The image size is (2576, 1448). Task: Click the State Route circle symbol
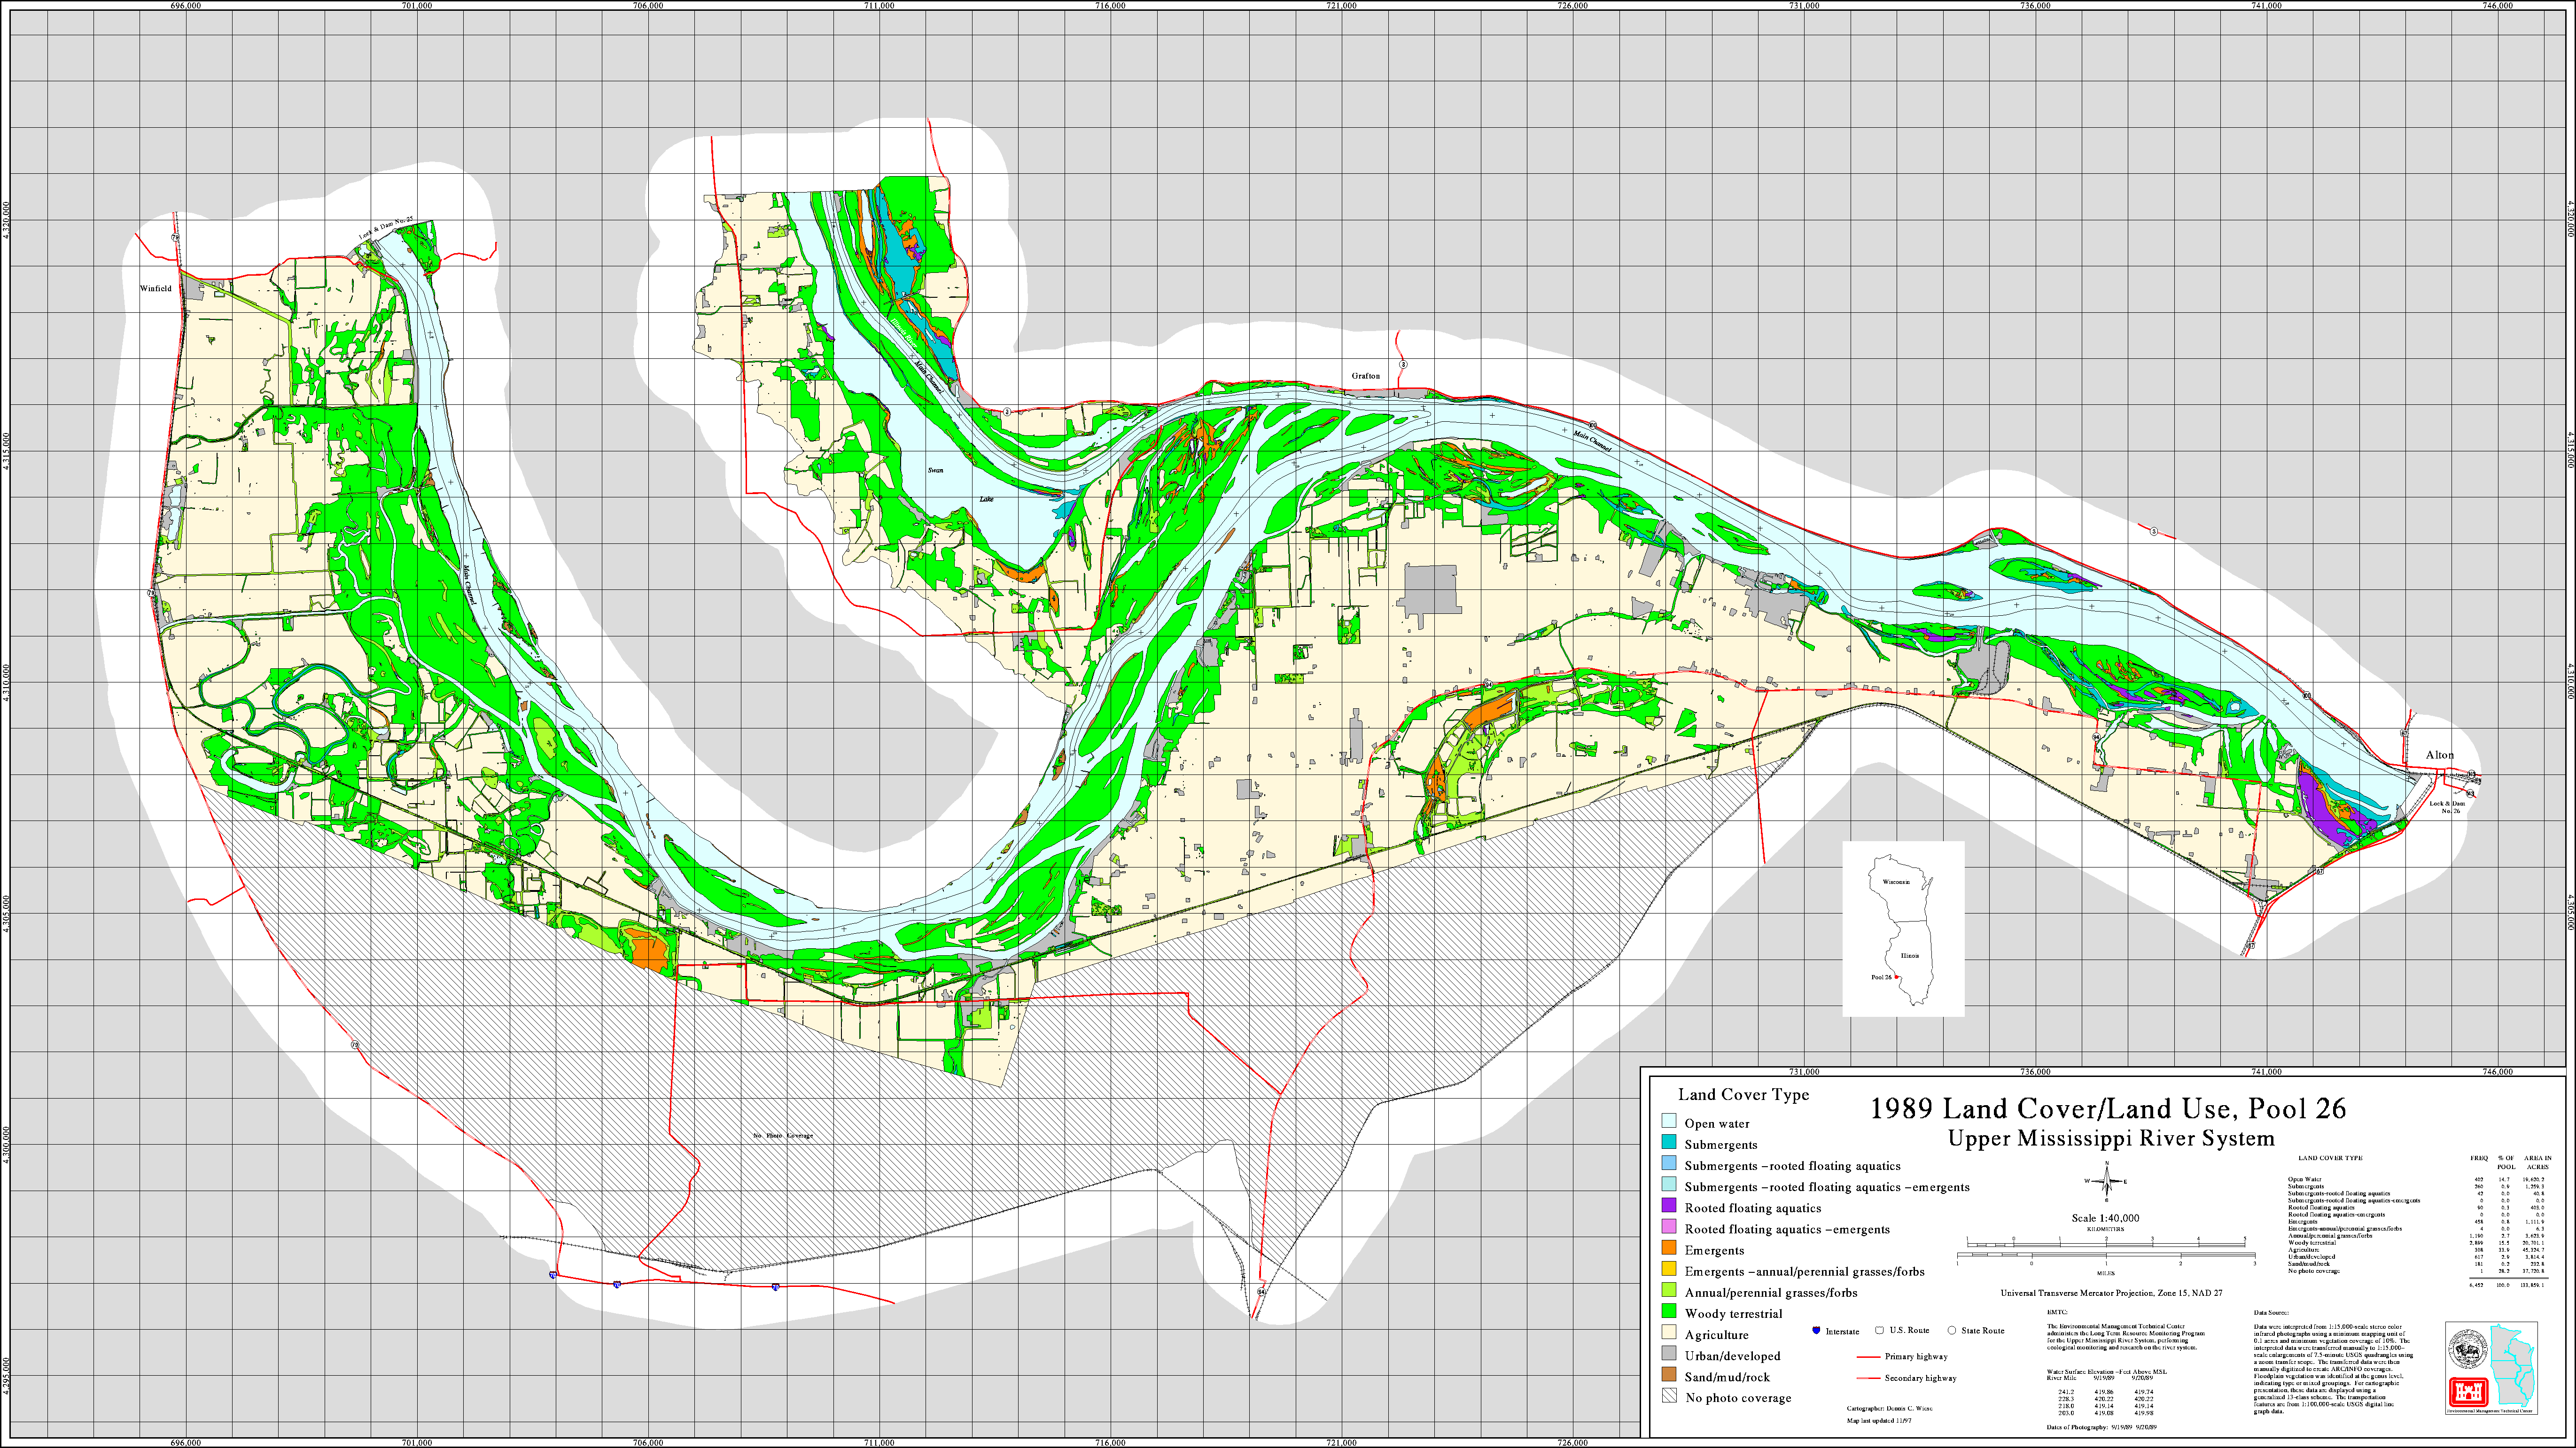point(1951,1330)
